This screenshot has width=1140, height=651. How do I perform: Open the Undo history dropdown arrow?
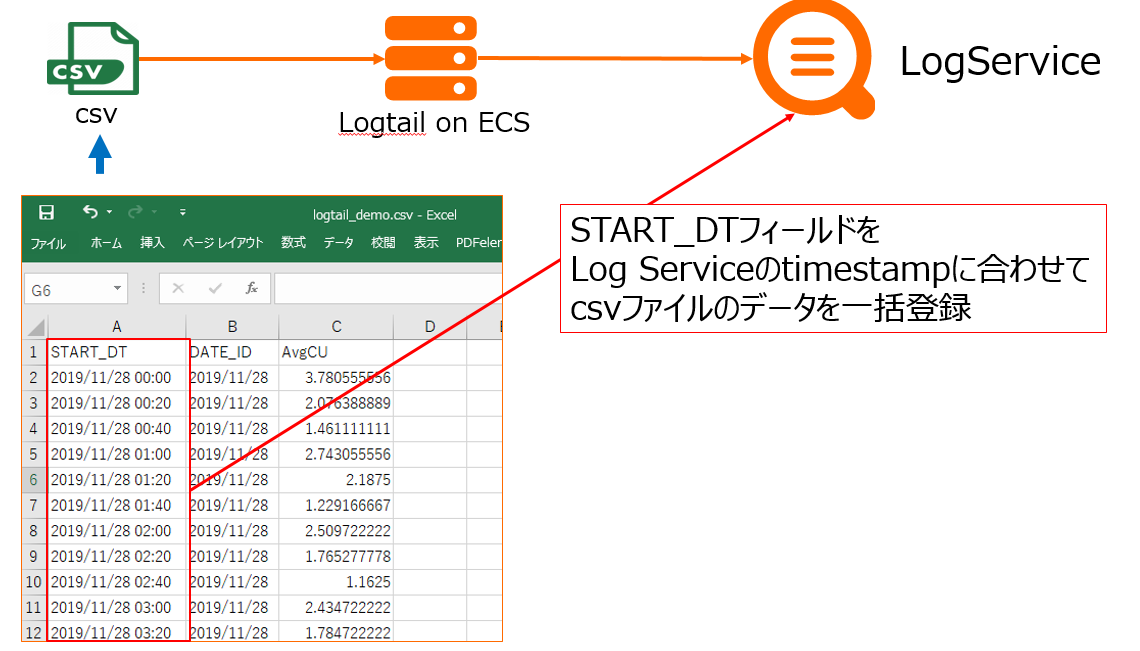[110, 212]
